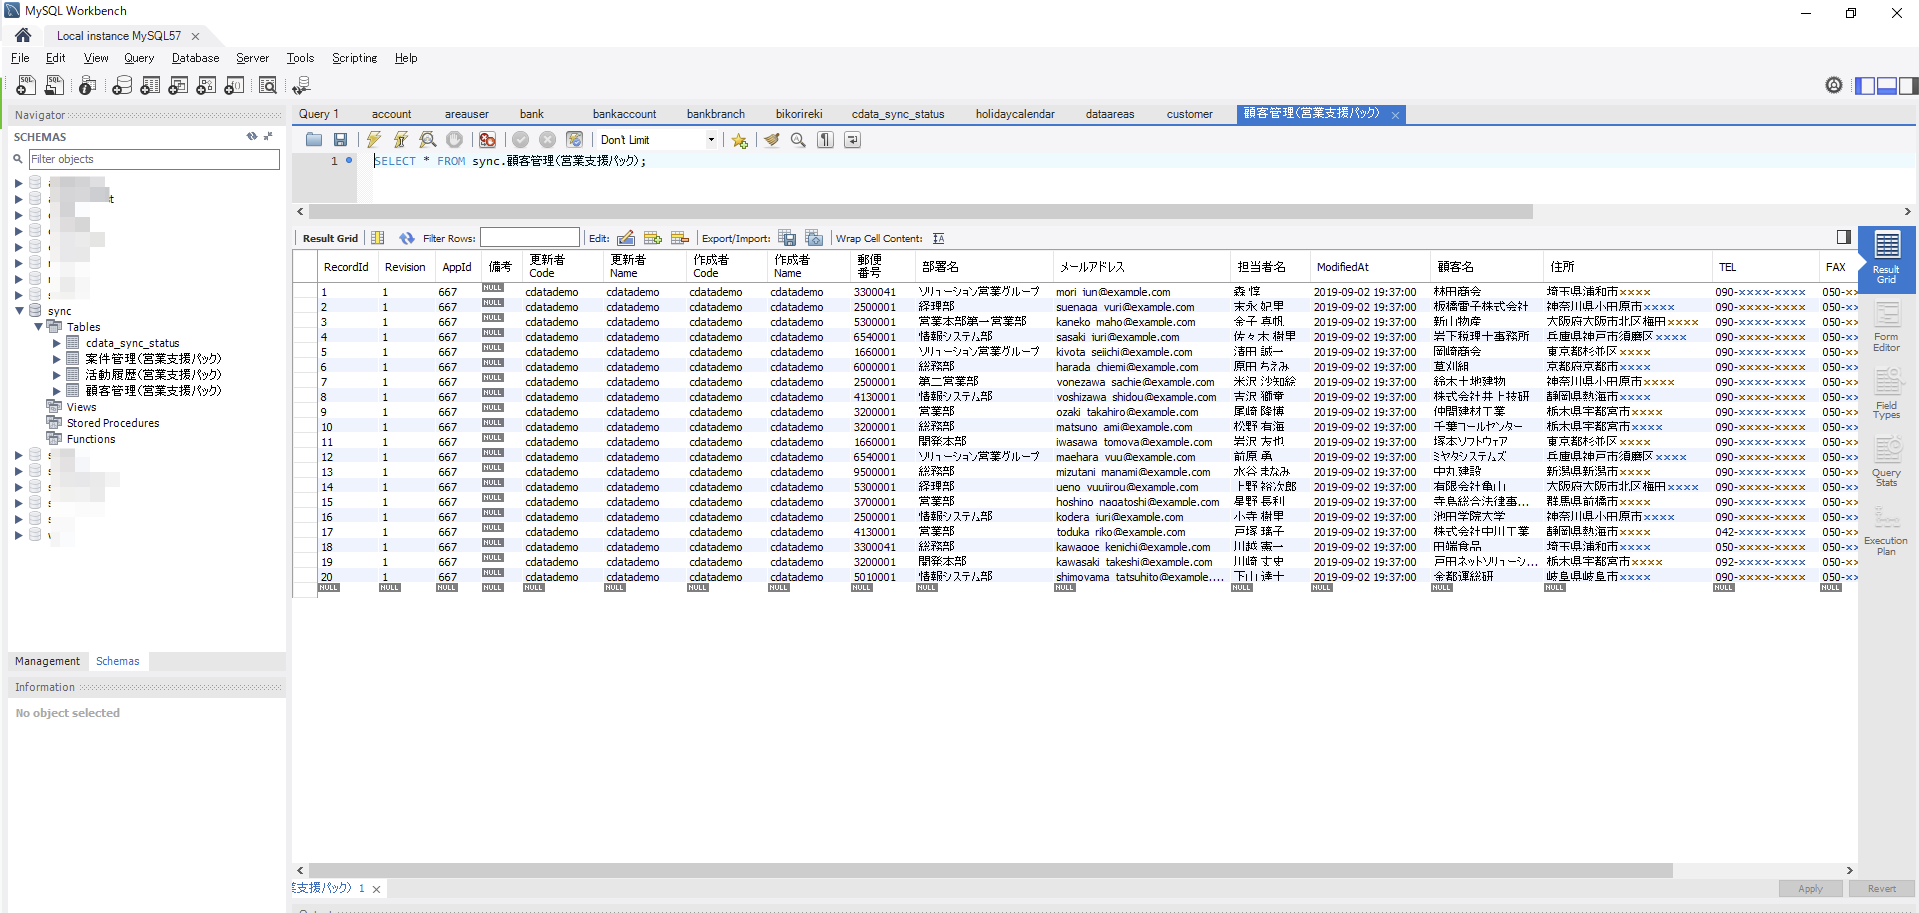This screenshot has height=913, width=1919.
Task: Open the Database menu
Action: click(195, 58)
